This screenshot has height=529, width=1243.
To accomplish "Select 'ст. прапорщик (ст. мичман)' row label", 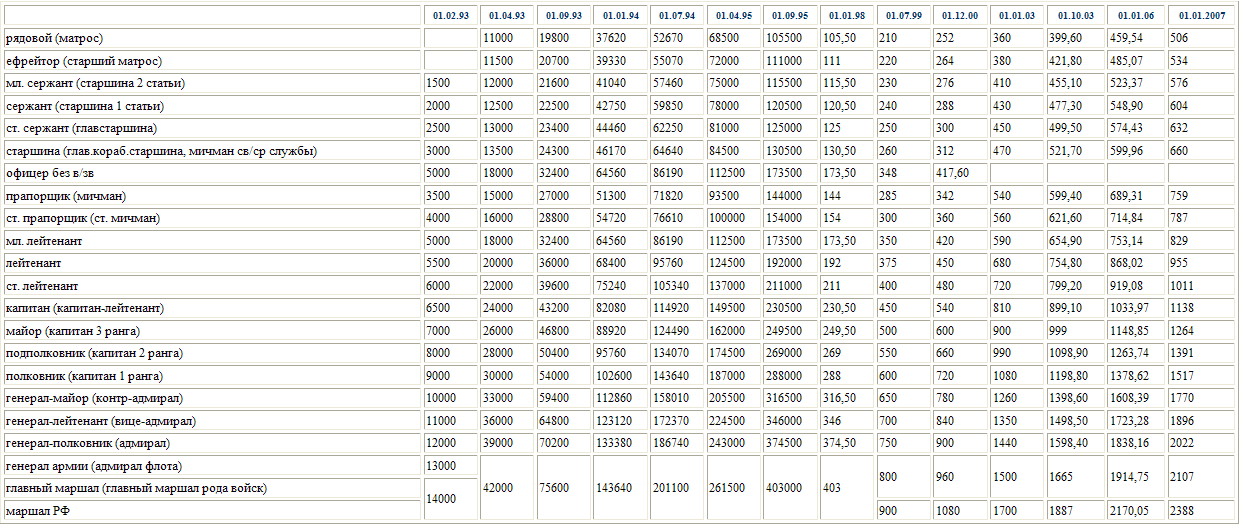I will pyautogui.click(x=84, y=218).
